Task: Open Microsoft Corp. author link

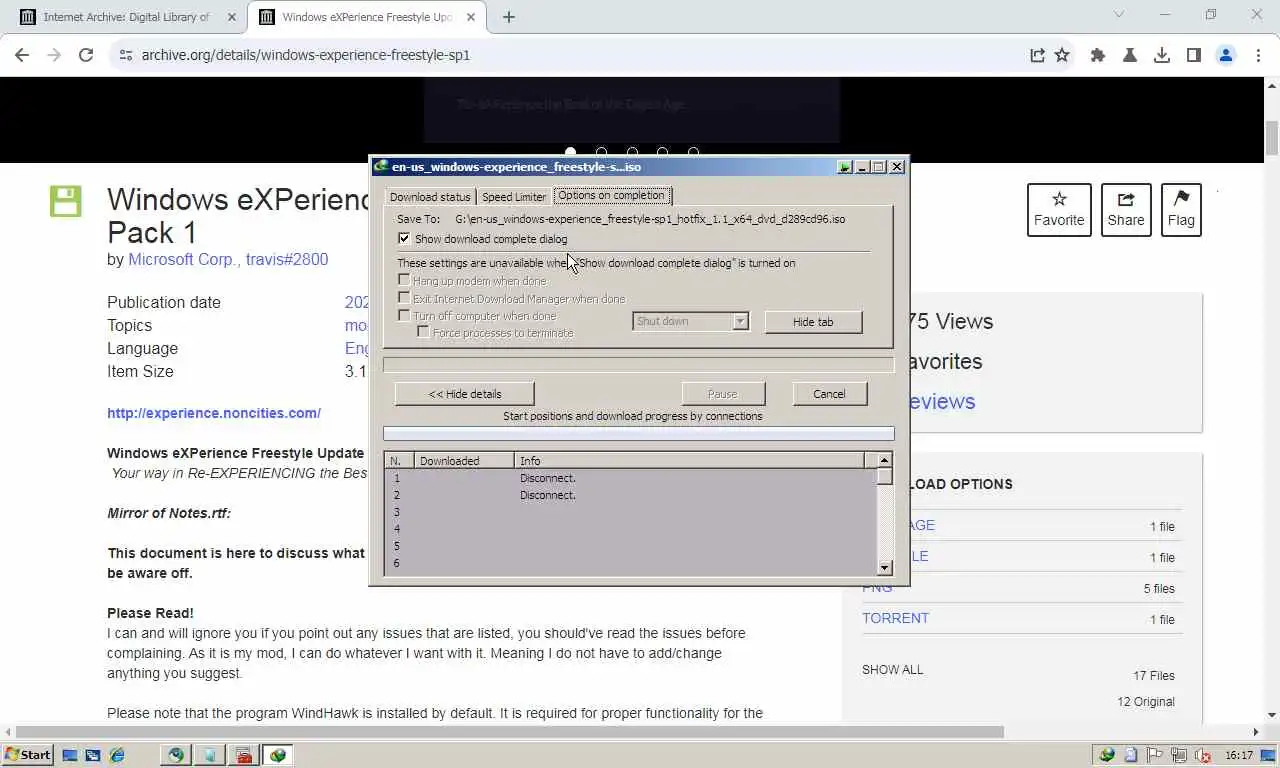Action: [x=183, y=259]
